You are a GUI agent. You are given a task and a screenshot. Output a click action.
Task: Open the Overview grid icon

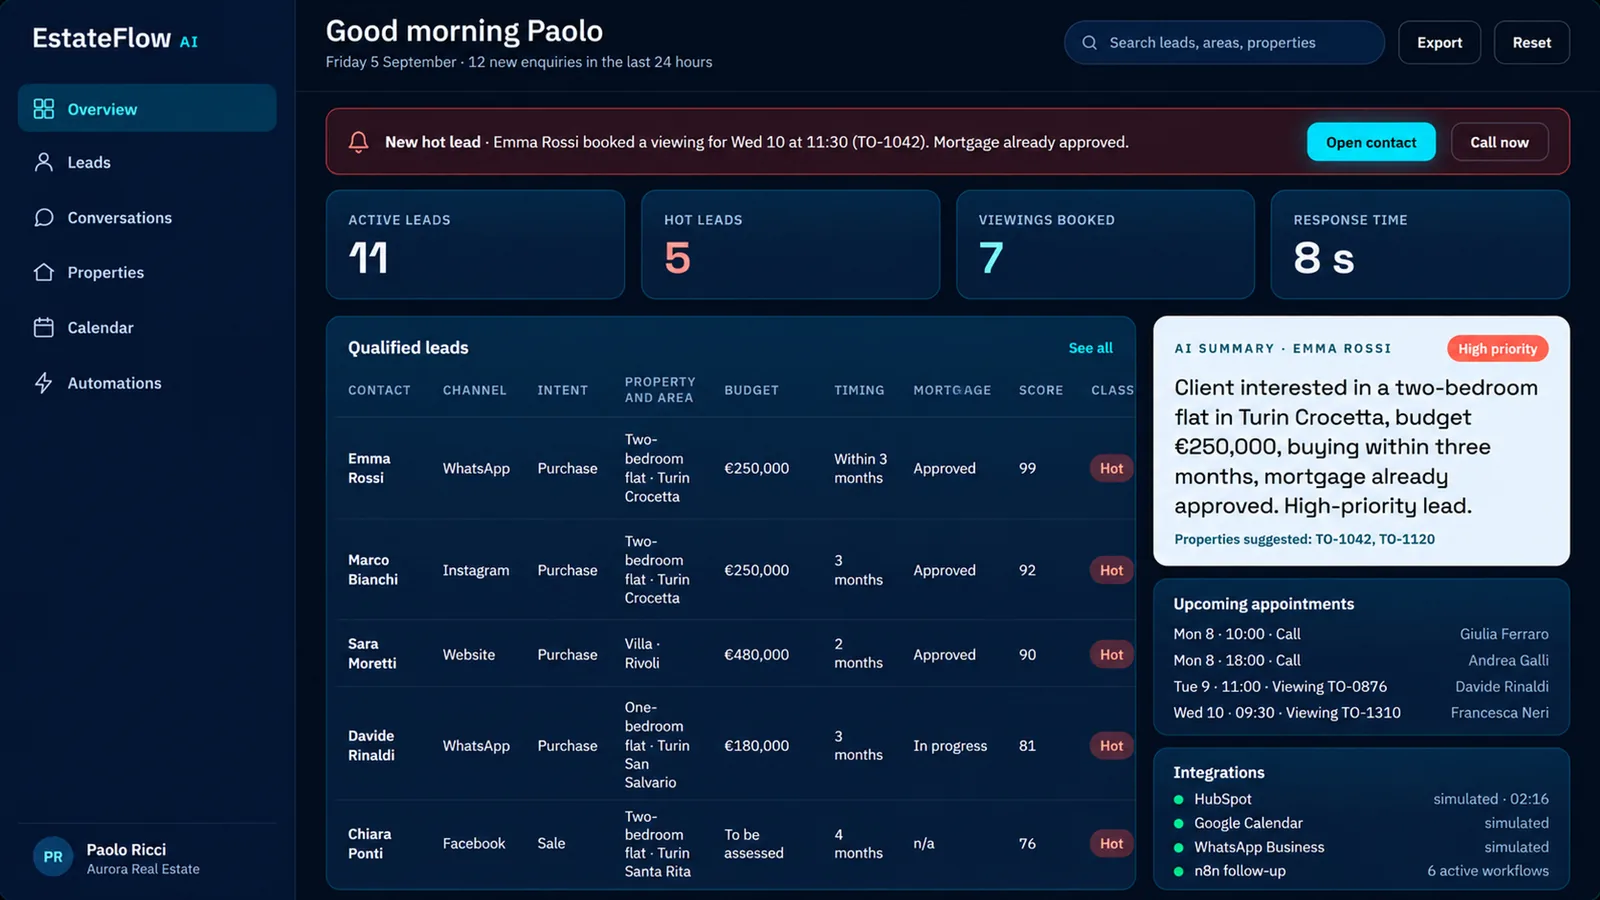[x=43, y=109]
